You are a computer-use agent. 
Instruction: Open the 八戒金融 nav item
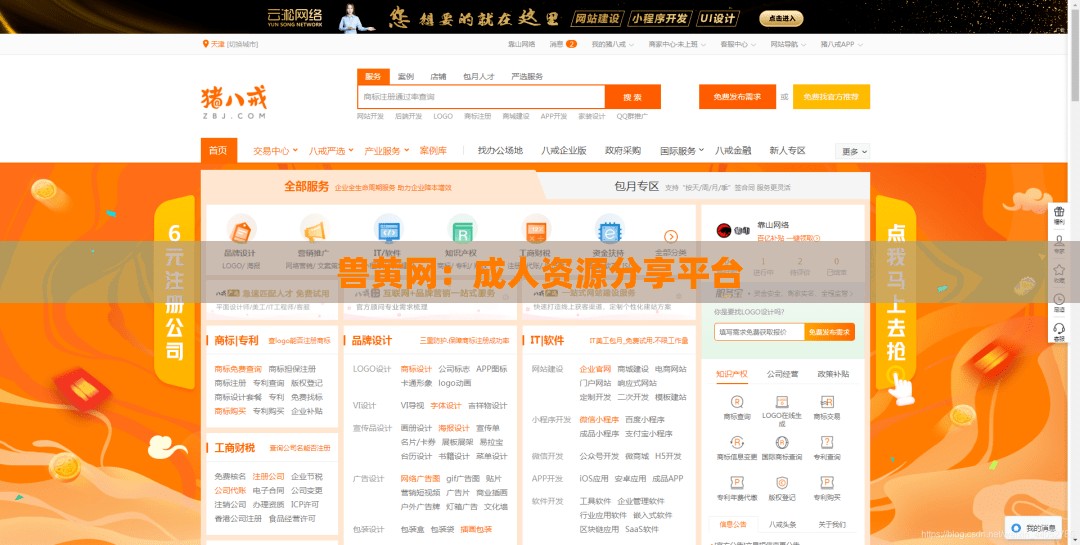(733, 150)
